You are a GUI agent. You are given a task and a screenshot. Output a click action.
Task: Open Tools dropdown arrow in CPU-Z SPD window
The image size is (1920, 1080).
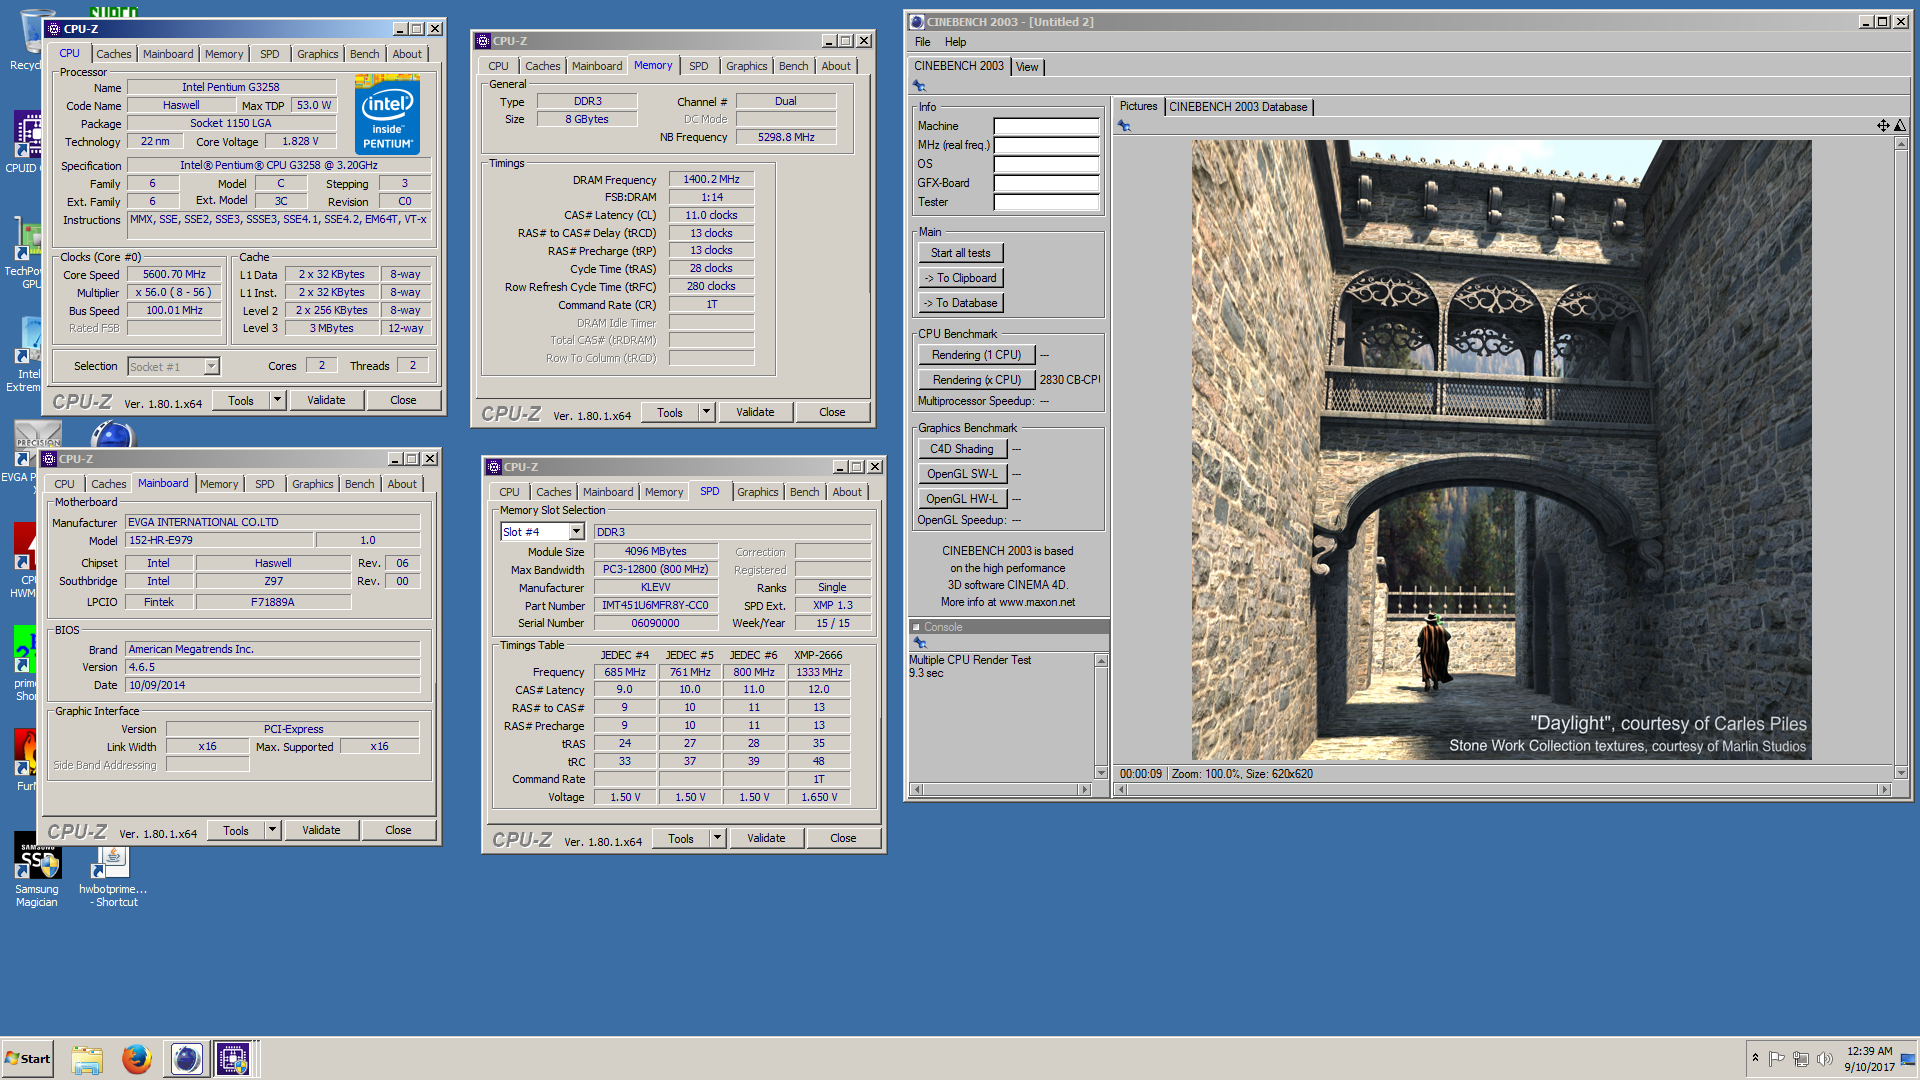click(717, 838)
